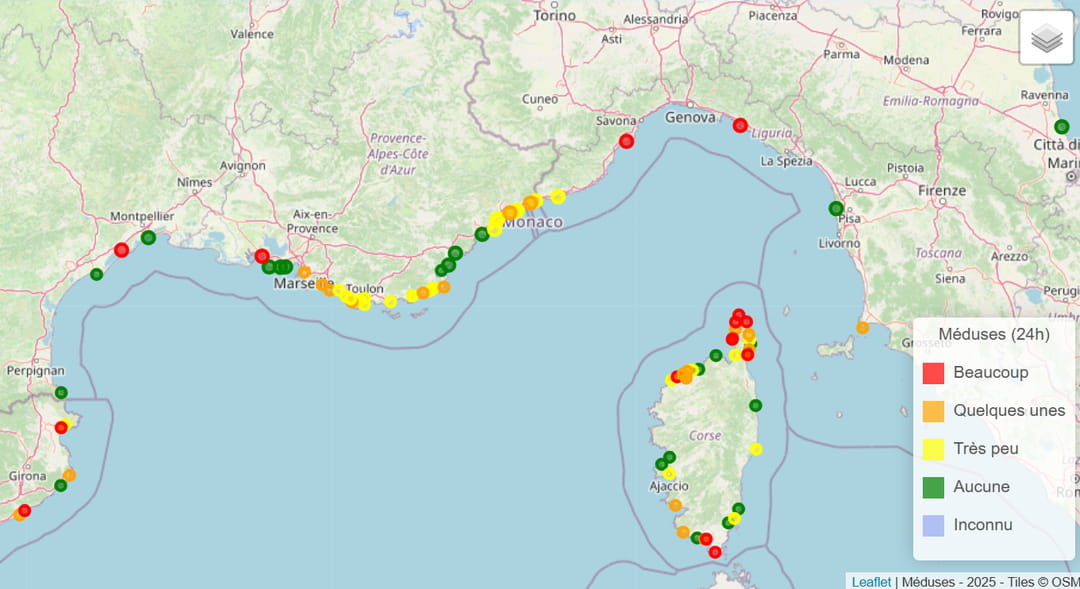This screenshot has height=589, width=1080.
Task: Click the yellow Très peu legend swatch
Action: pos(933,449)
